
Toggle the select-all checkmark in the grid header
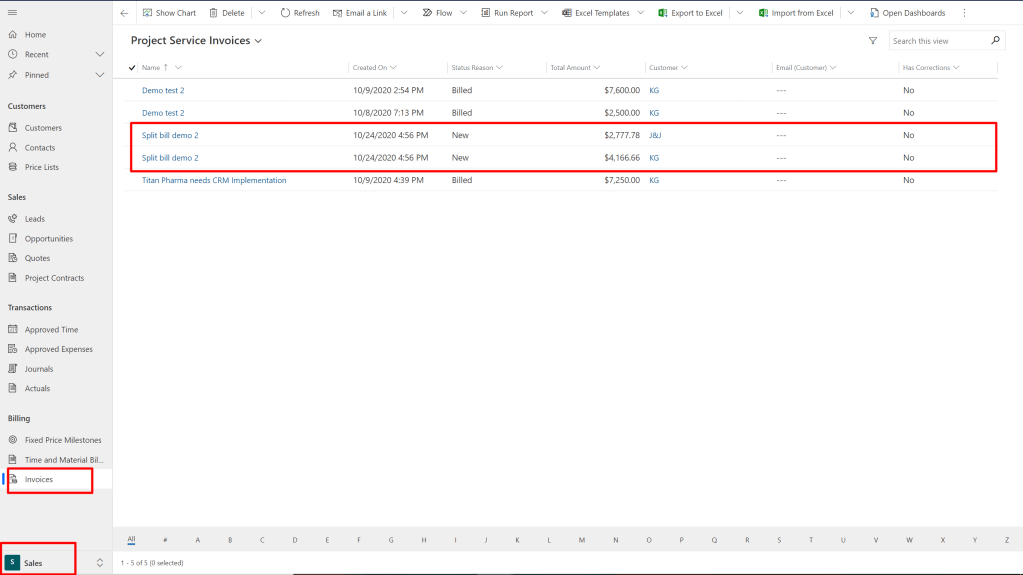[133, 68]
